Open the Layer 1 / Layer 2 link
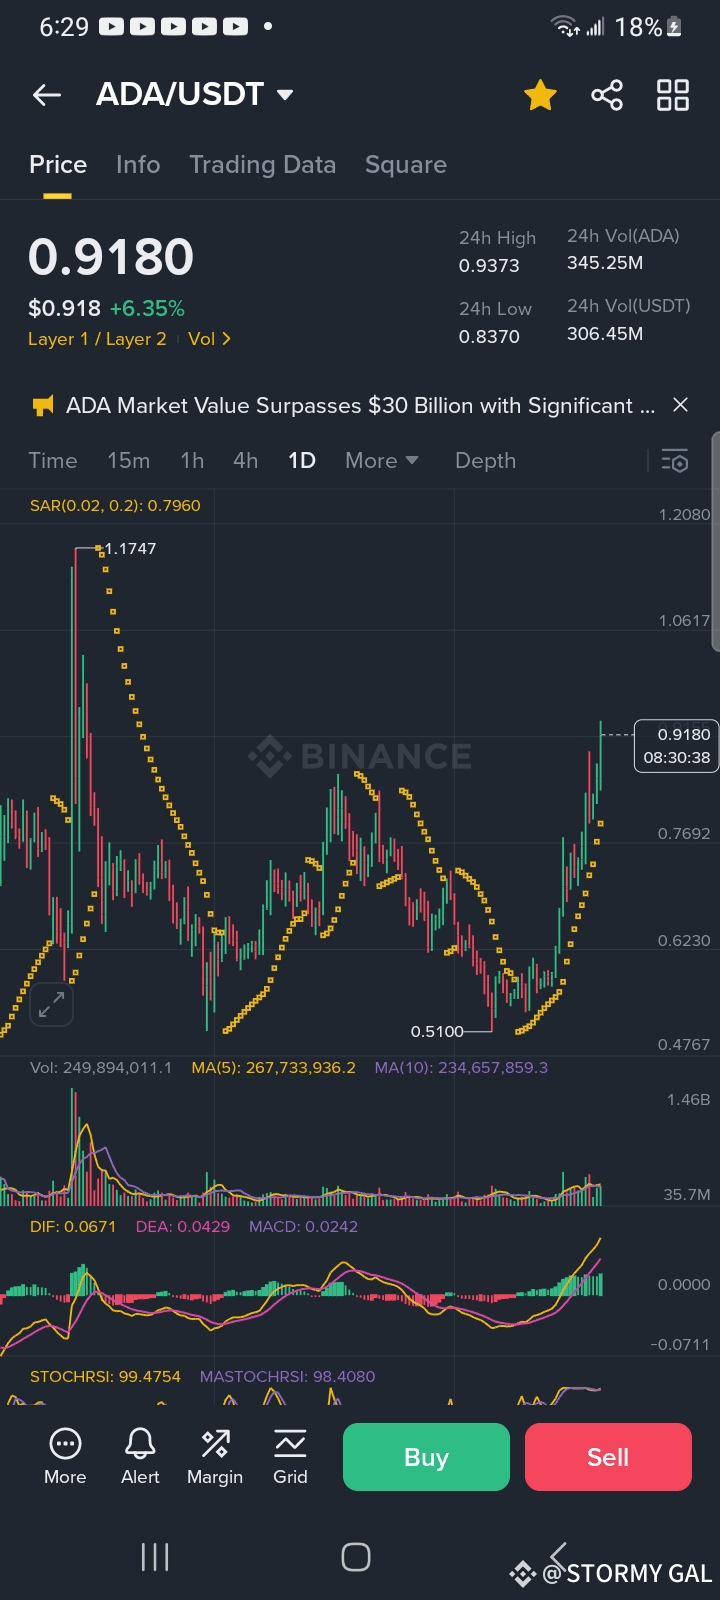Viewport: 720px width, 1600px height. tap(97, 339)
